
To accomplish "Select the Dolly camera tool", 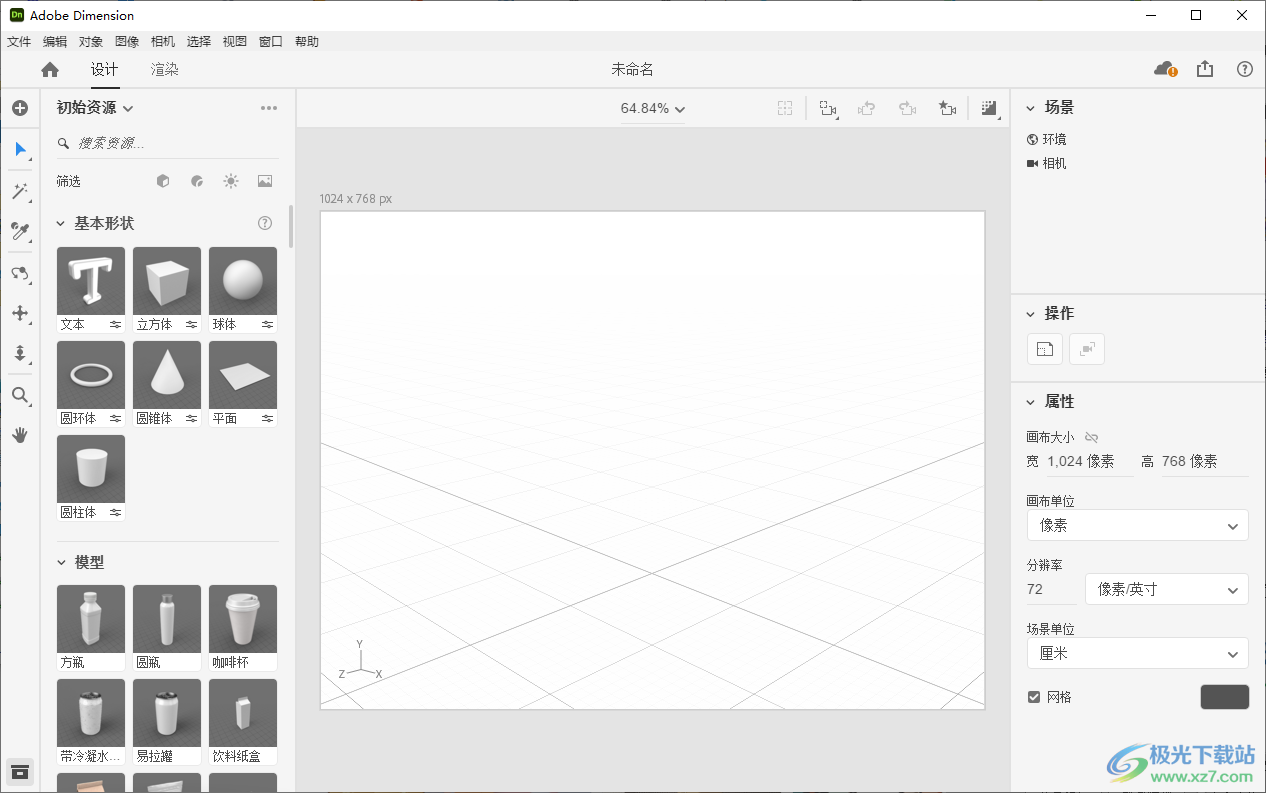I will [x=20, y=353].
